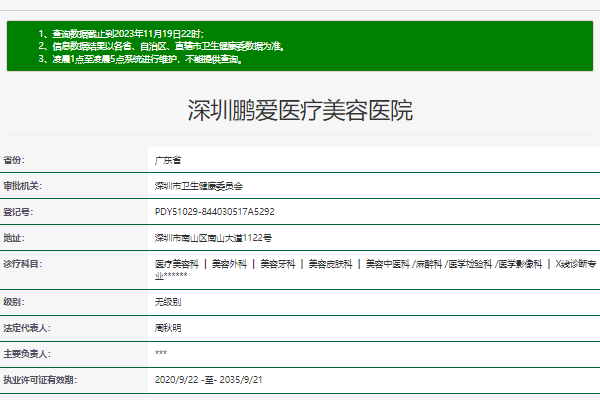Click the department 医学影像科
600x400 pixels.
520,264
